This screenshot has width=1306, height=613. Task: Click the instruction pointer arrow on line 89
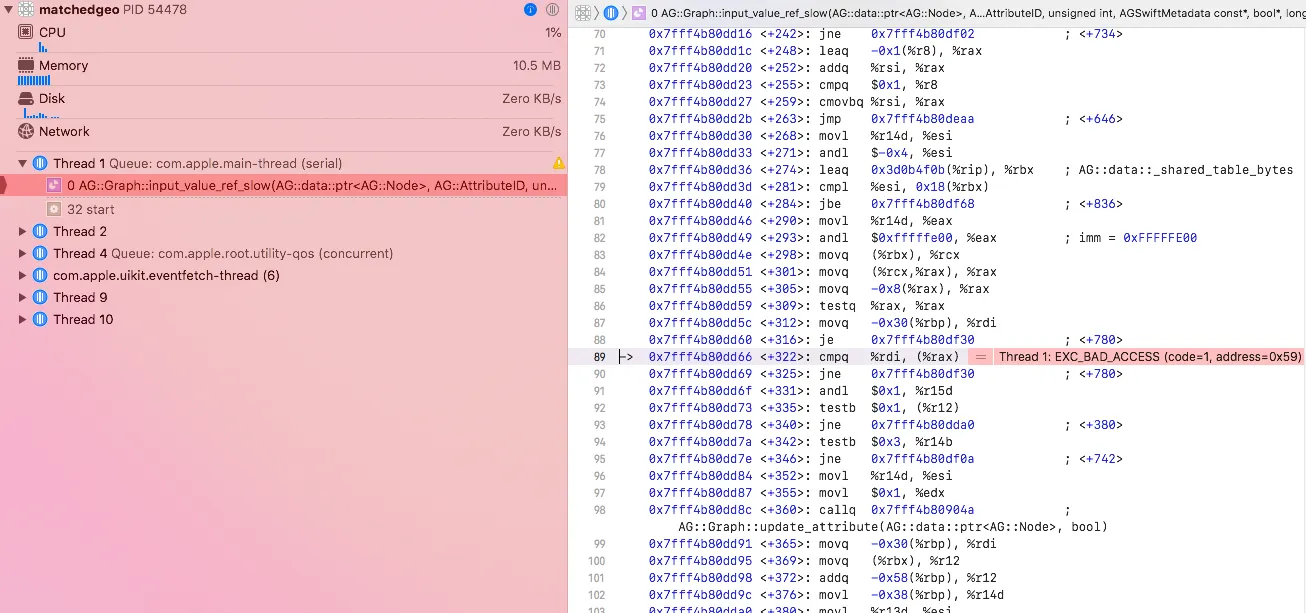626,356
